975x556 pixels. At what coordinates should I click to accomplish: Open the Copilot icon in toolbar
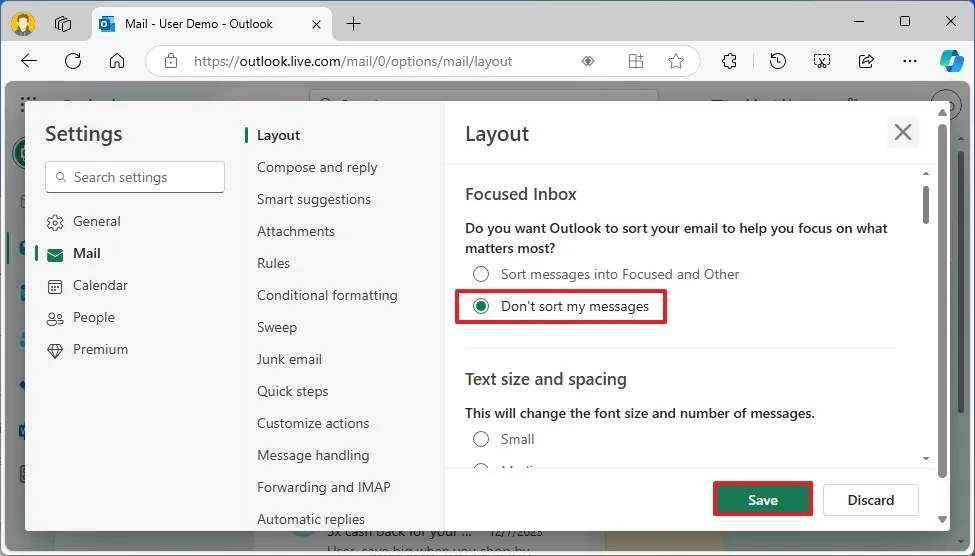(x=951, y=61)
